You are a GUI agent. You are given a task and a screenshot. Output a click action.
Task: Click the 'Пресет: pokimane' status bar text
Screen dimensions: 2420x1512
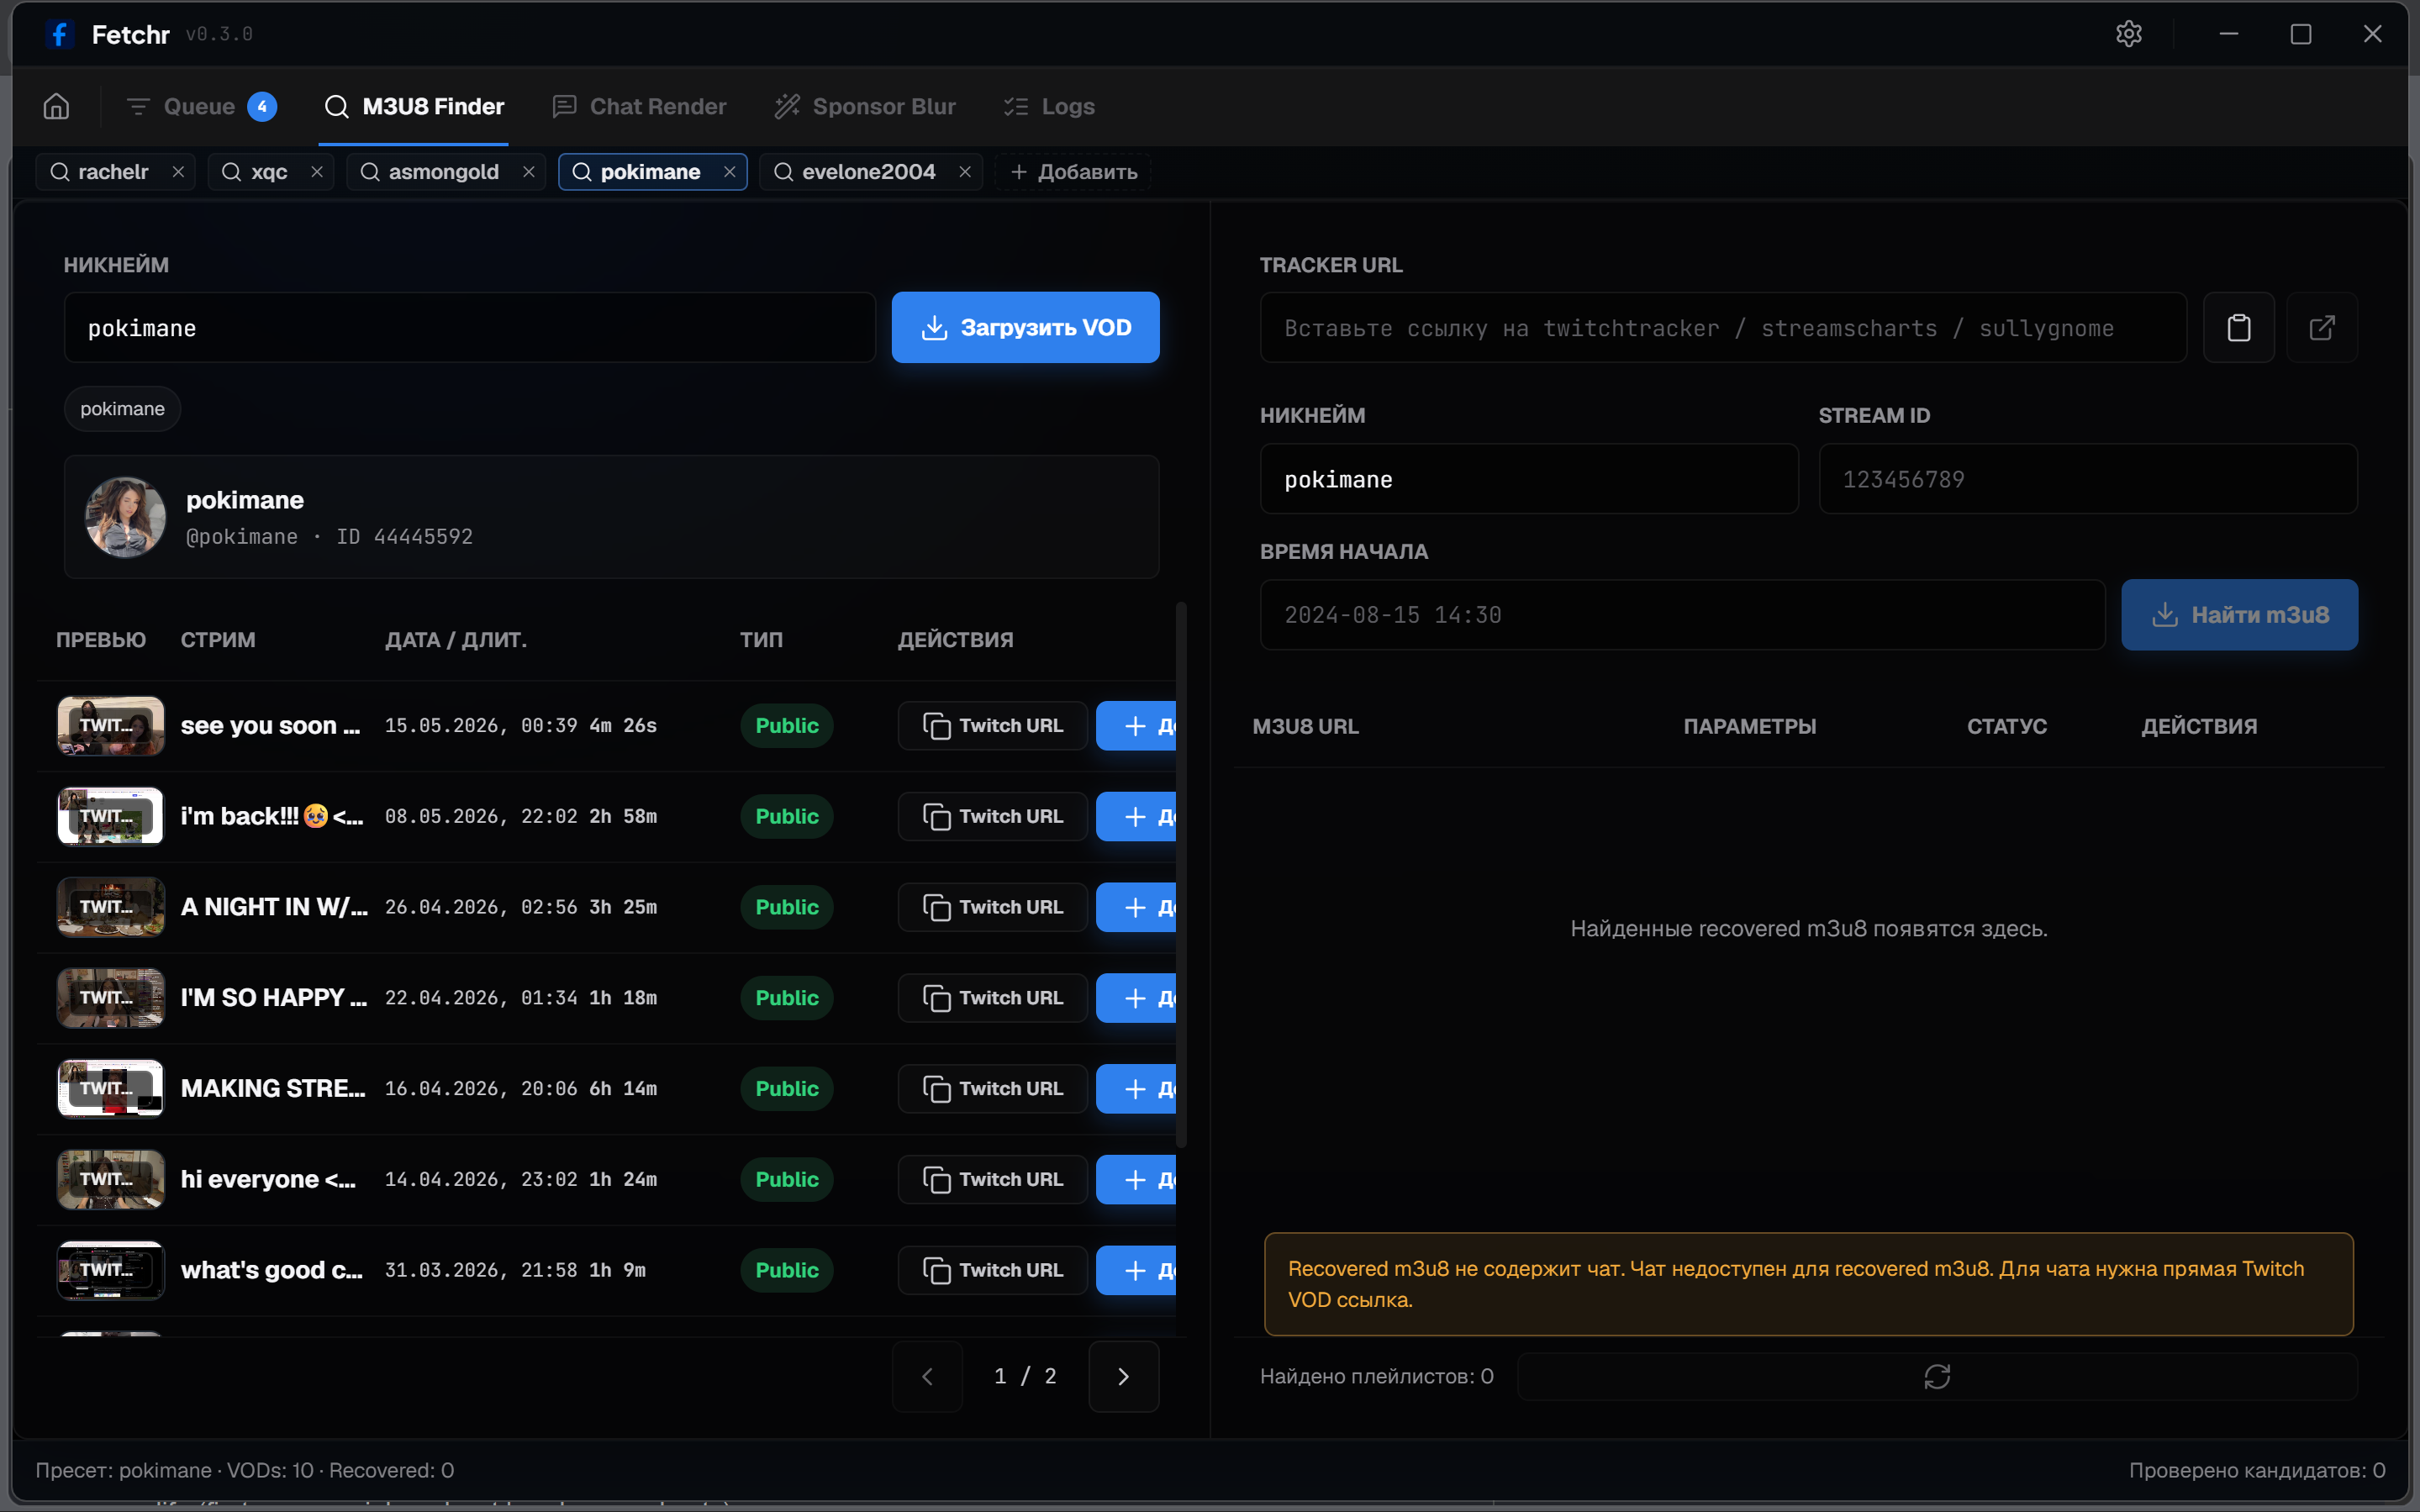point(124,1470)
